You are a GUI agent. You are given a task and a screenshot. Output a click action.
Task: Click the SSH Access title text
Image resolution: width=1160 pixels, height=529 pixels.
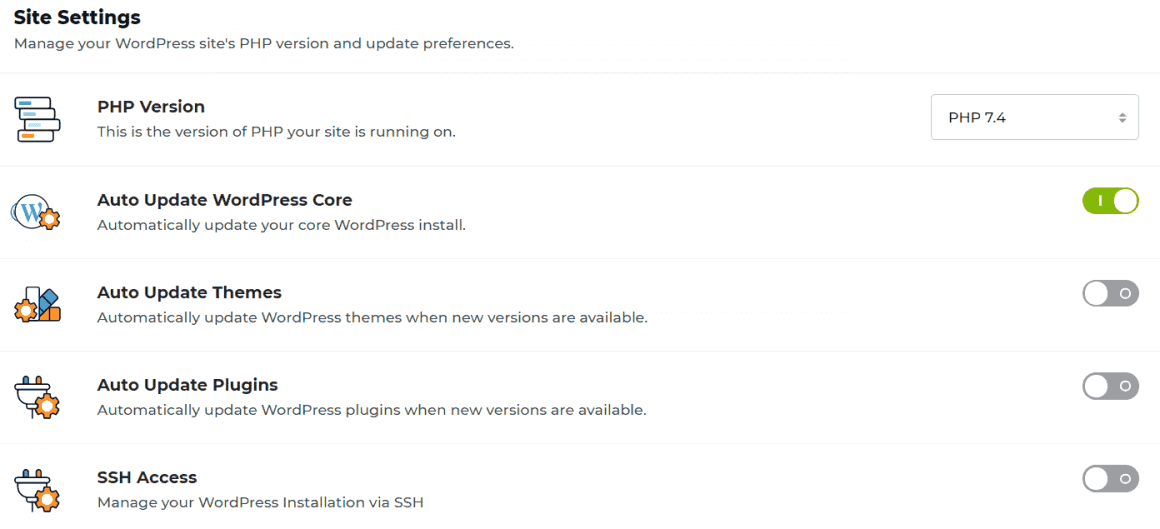click(x=147, y=477)
